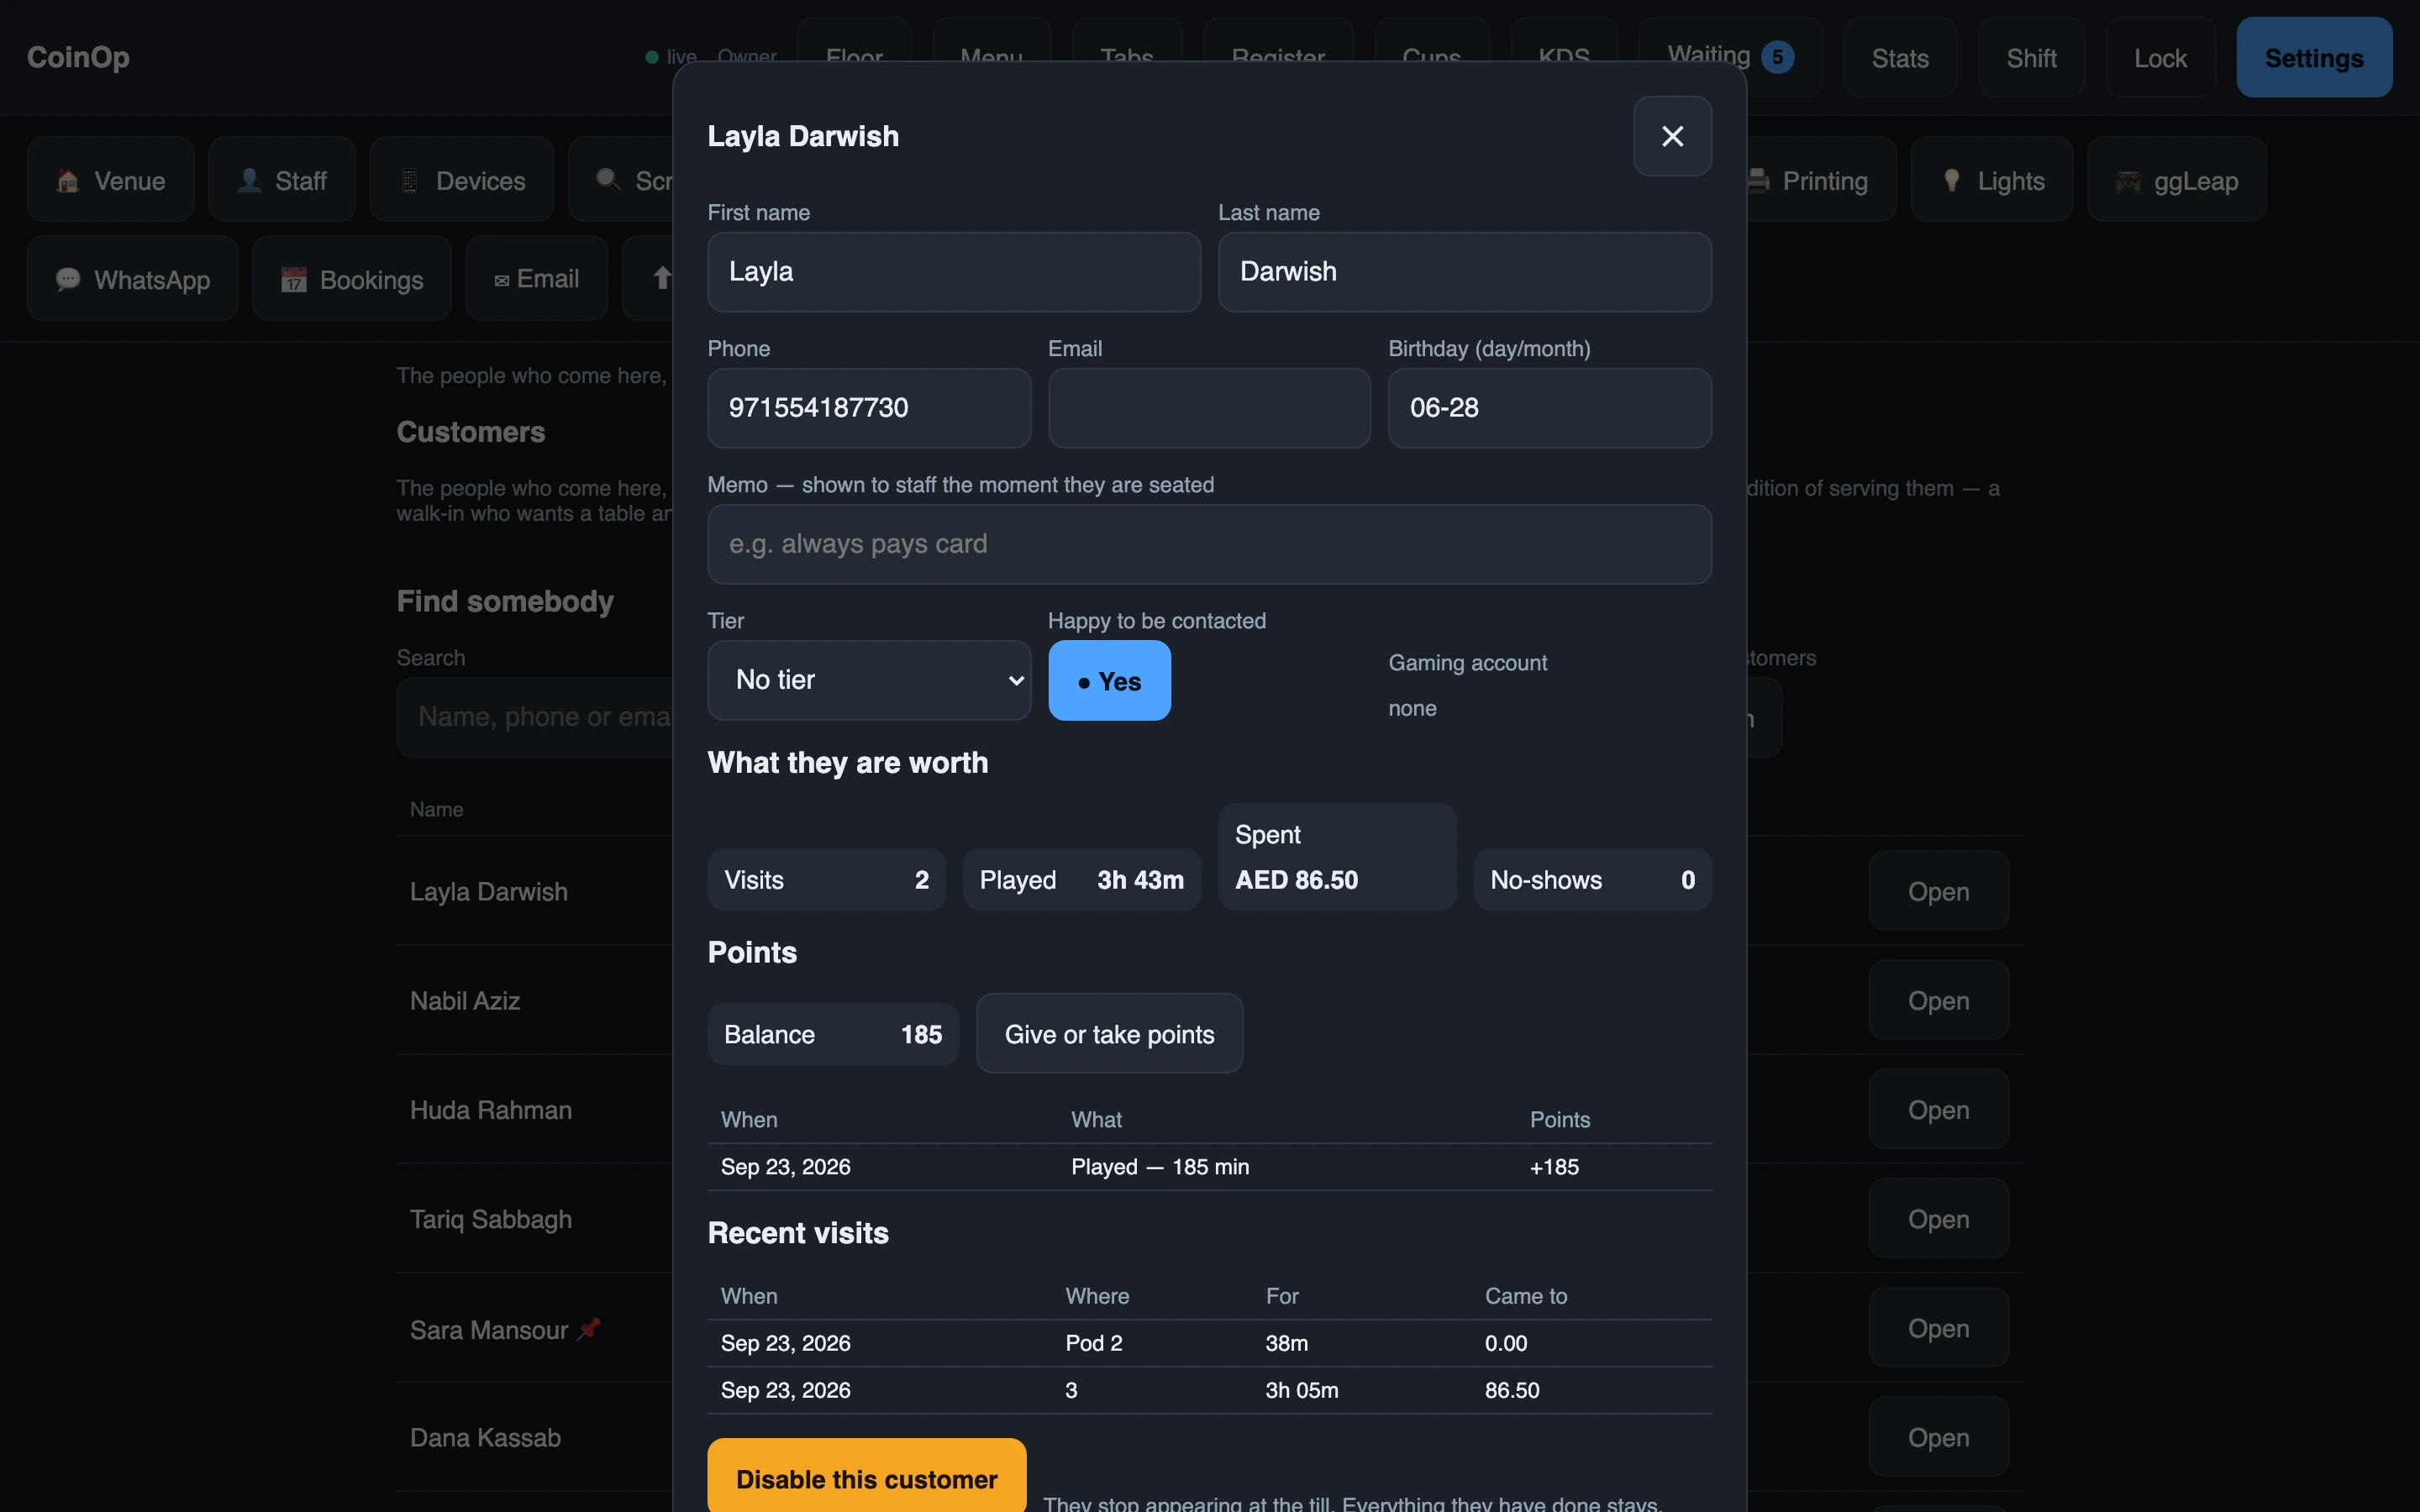Click the Email envelope icon
This screenshot has height=1512, width=2420.
(x=502, y=280)
